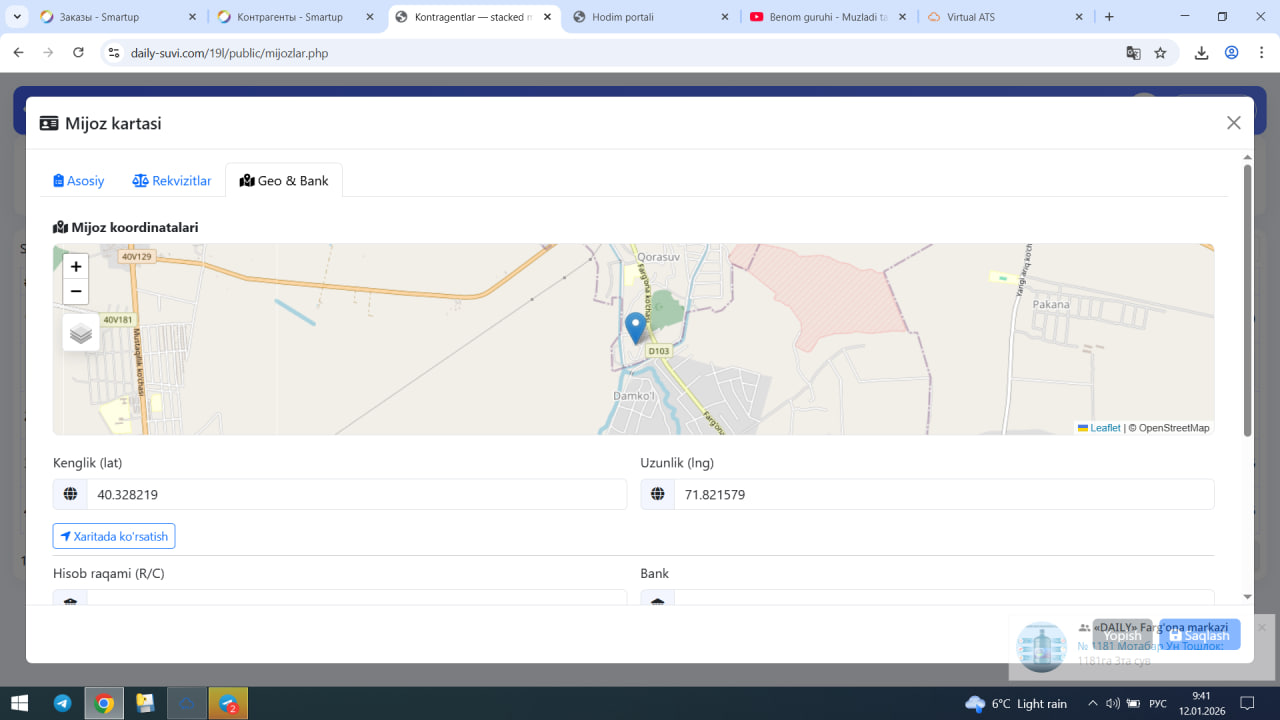1280x720 pixels.
Task: Bookmark this page with the star
Action: [1160, 53]
